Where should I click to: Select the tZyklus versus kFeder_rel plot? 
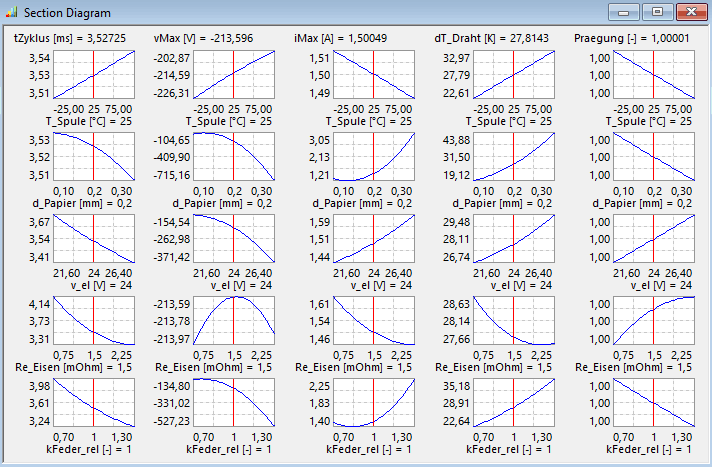click(x=94, y=402)
